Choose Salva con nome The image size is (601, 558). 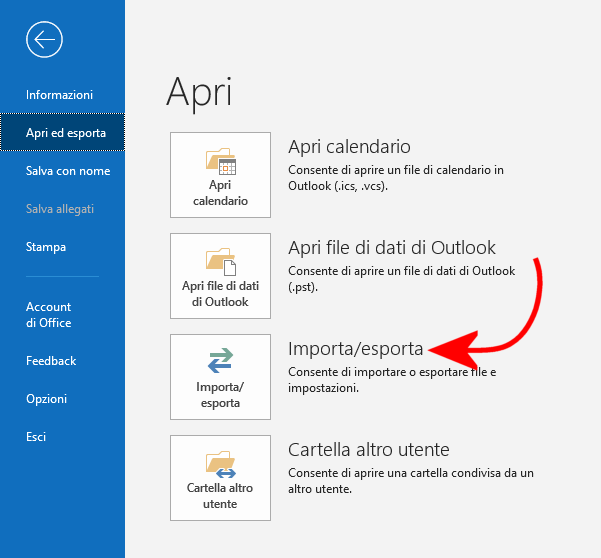[68, 171]
